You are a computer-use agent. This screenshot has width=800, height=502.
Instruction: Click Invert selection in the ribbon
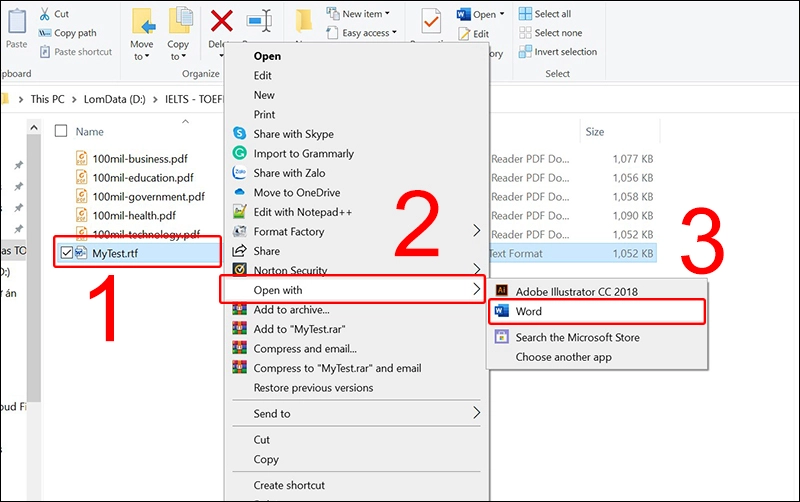558,52
